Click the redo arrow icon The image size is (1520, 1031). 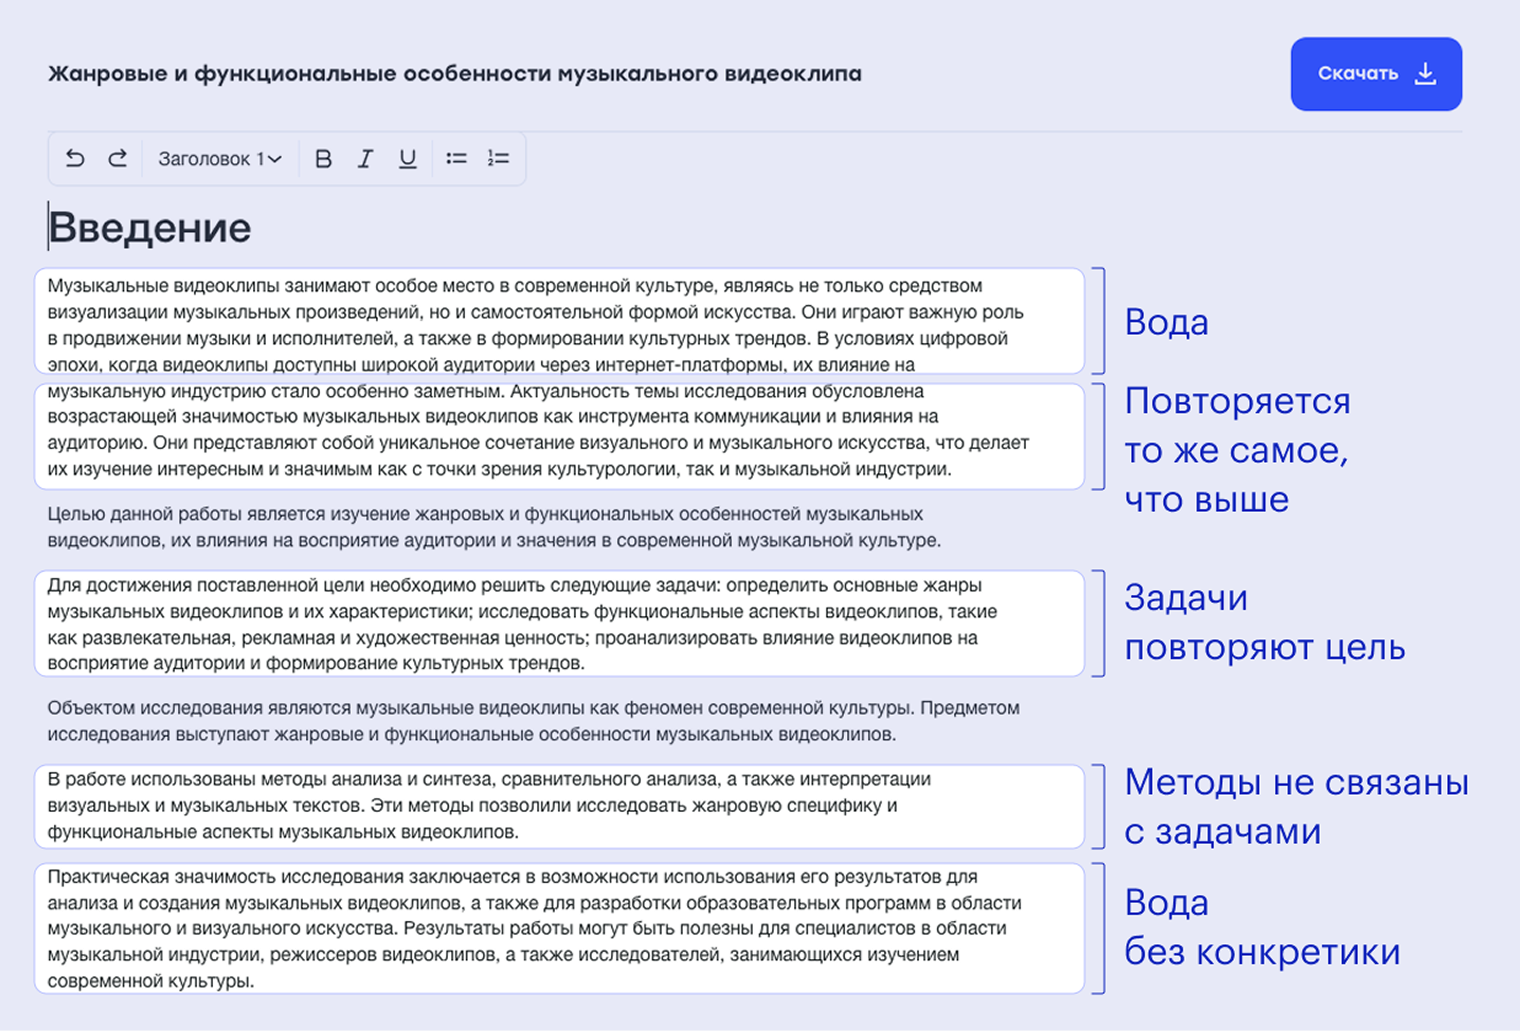pyautogui.click(x=118, y=158)
